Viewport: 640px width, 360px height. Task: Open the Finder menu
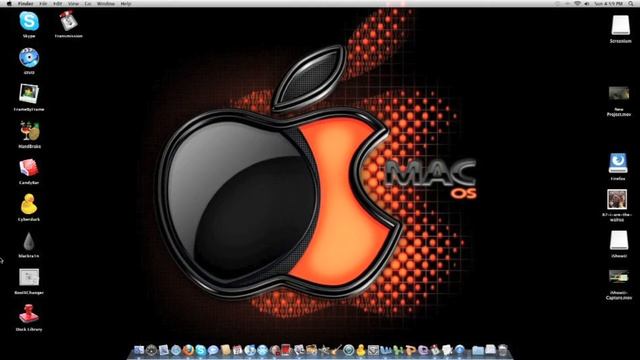pyautogui.click(x=25, y=4)
